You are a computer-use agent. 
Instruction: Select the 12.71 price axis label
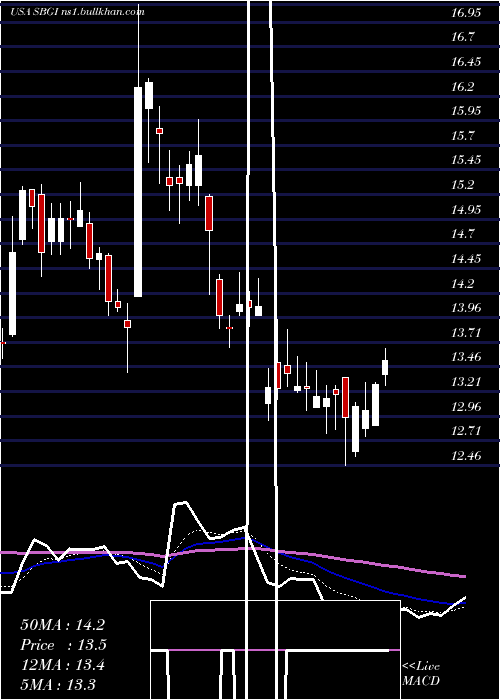466,431
